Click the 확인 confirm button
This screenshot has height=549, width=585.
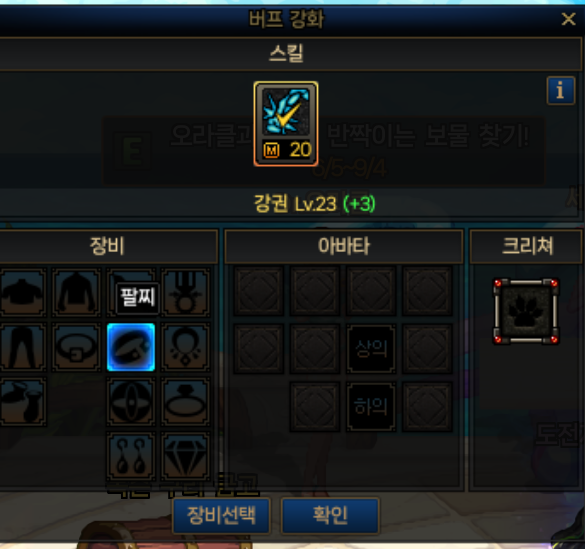[x=330, y=515]
